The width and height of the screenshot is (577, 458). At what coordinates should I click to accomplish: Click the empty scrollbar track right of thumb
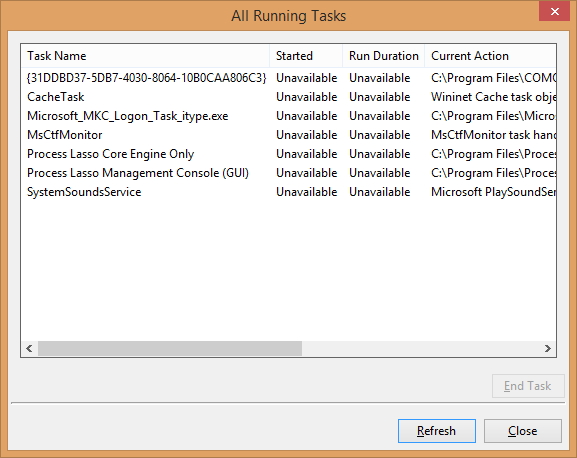pyautogui.click(x=421, y=348)
